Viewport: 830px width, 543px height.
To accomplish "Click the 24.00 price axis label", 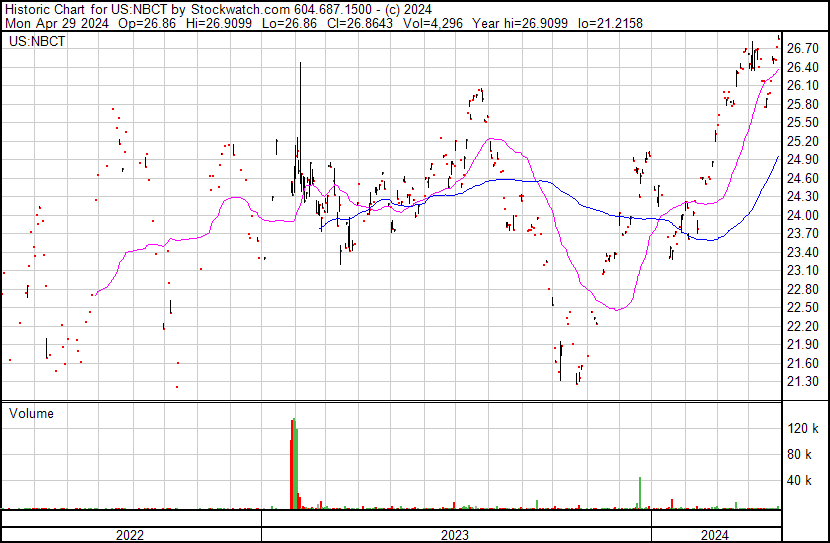I will click(802, 215).
